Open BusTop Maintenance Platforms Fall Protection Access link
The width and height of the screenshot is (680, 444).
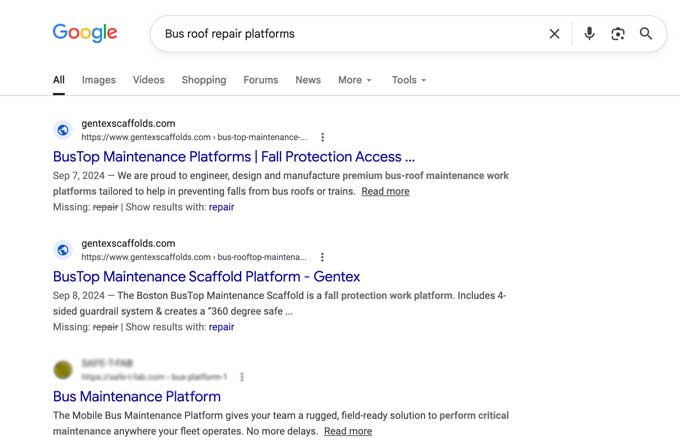234,157
